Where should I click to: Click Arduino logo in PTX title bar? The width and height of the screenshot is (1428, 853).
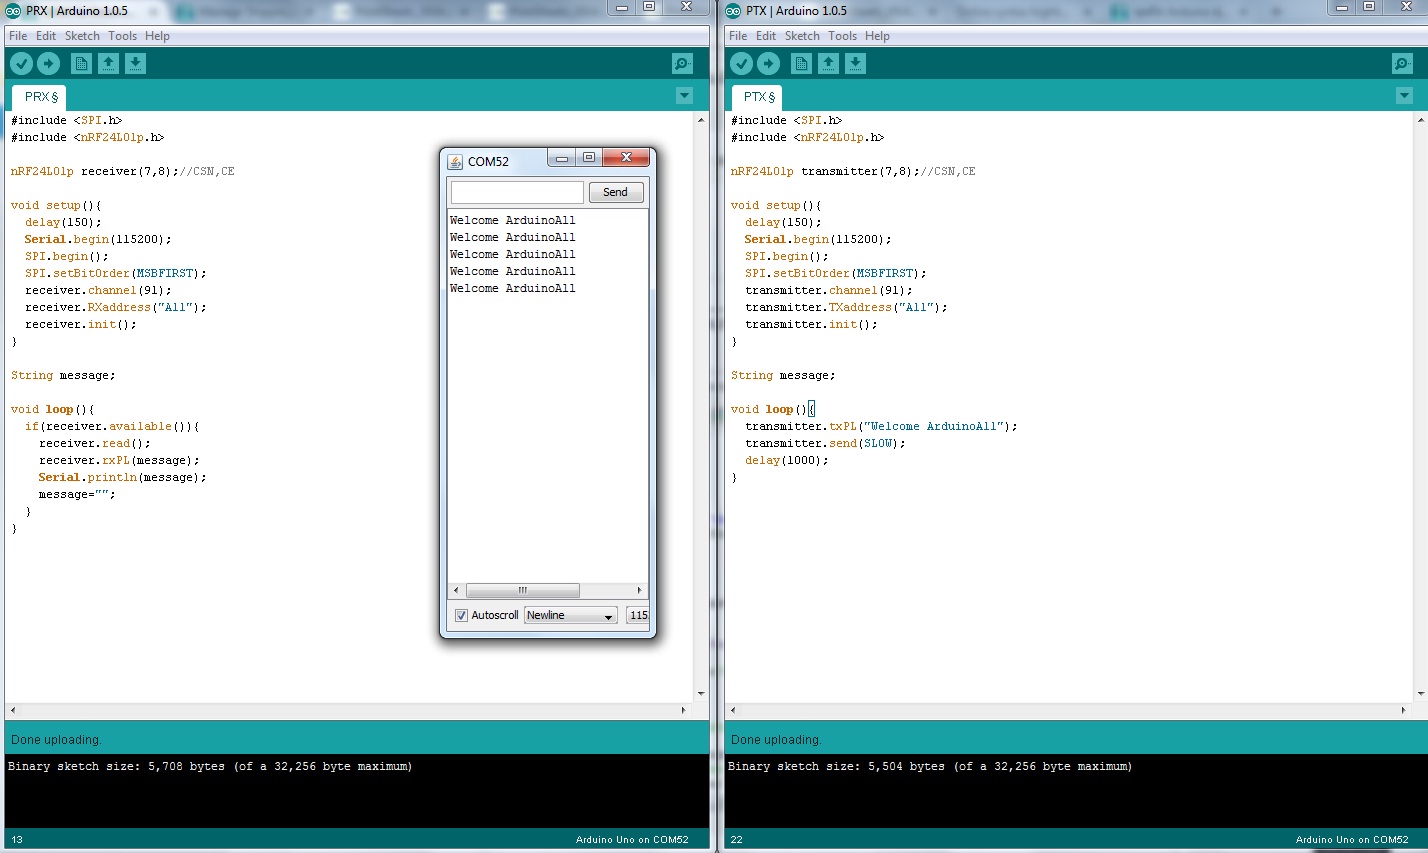click(733, 11)
